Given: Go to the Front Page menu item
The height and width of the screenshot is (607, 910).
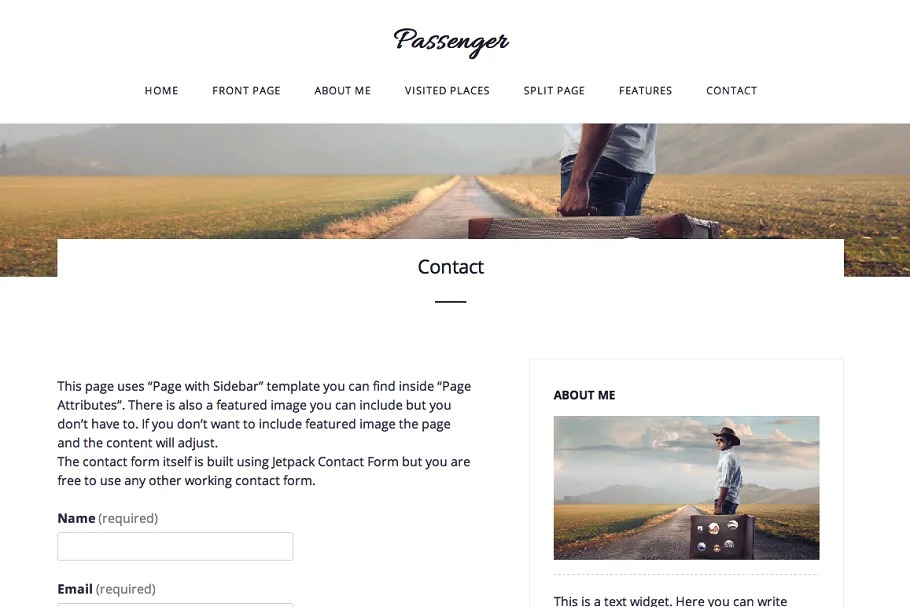Looking at the screenshot, I should tap(246, 91).
